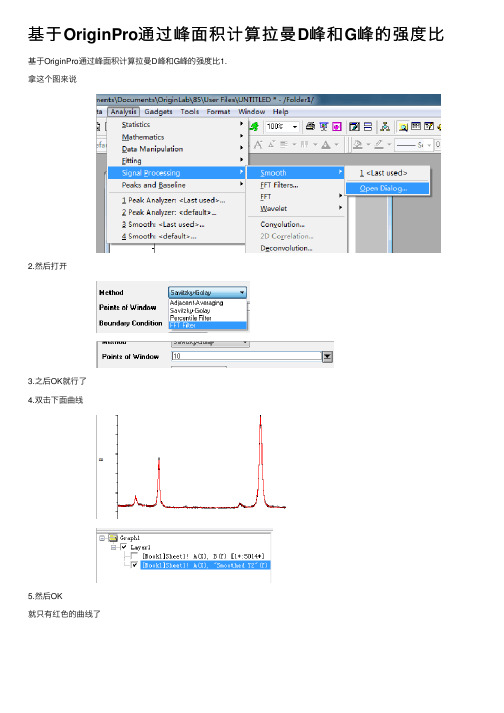Open Deconvolution... entry
This screenshot has height=713, width=504.
point(286,248)
